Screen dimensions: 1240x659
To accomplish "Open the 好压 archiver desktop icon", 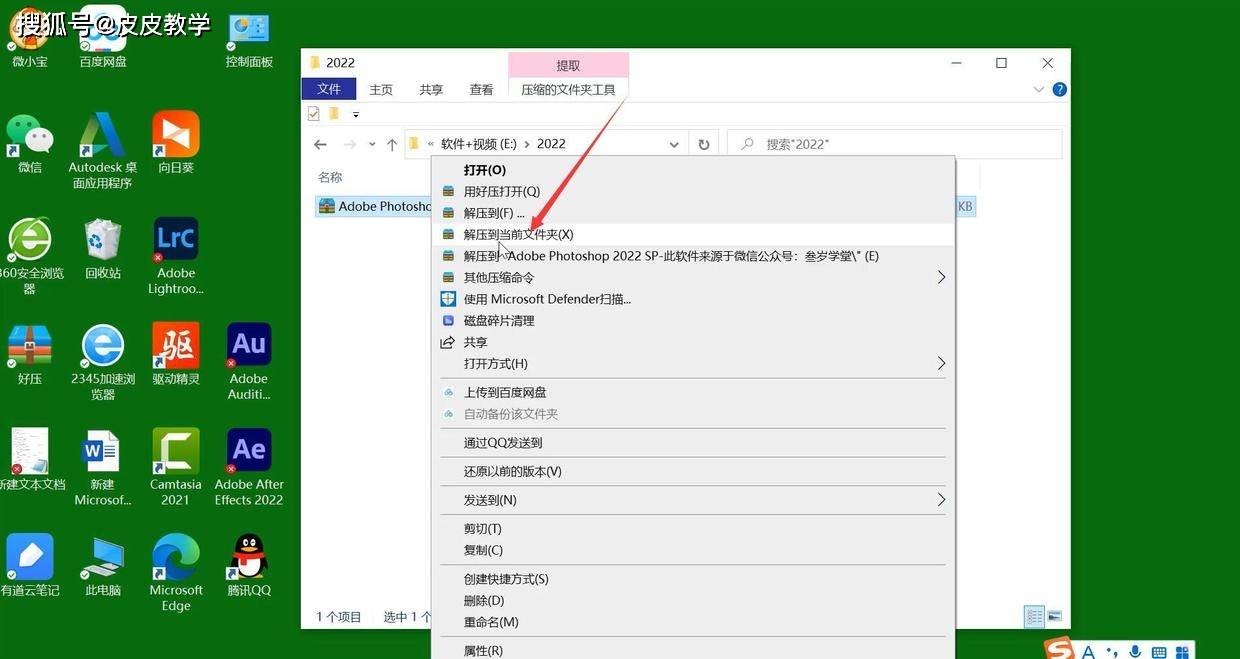I will (29, 354).
